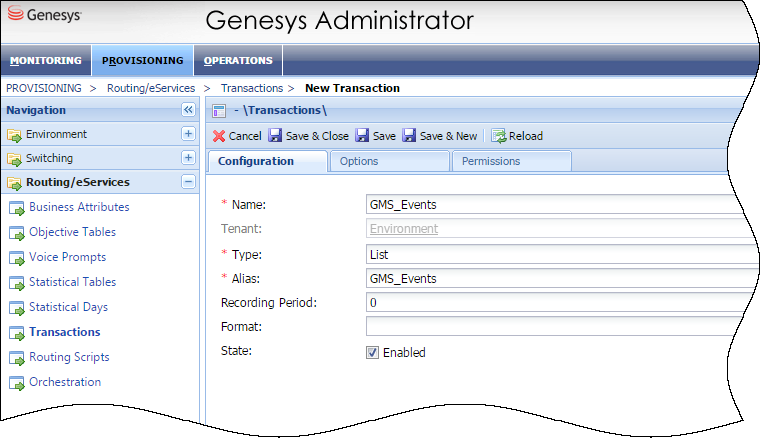The width and height of the screenshot is (761, 438).
Task: Click the Transactions breadcrumb
Action: (252, 88)
